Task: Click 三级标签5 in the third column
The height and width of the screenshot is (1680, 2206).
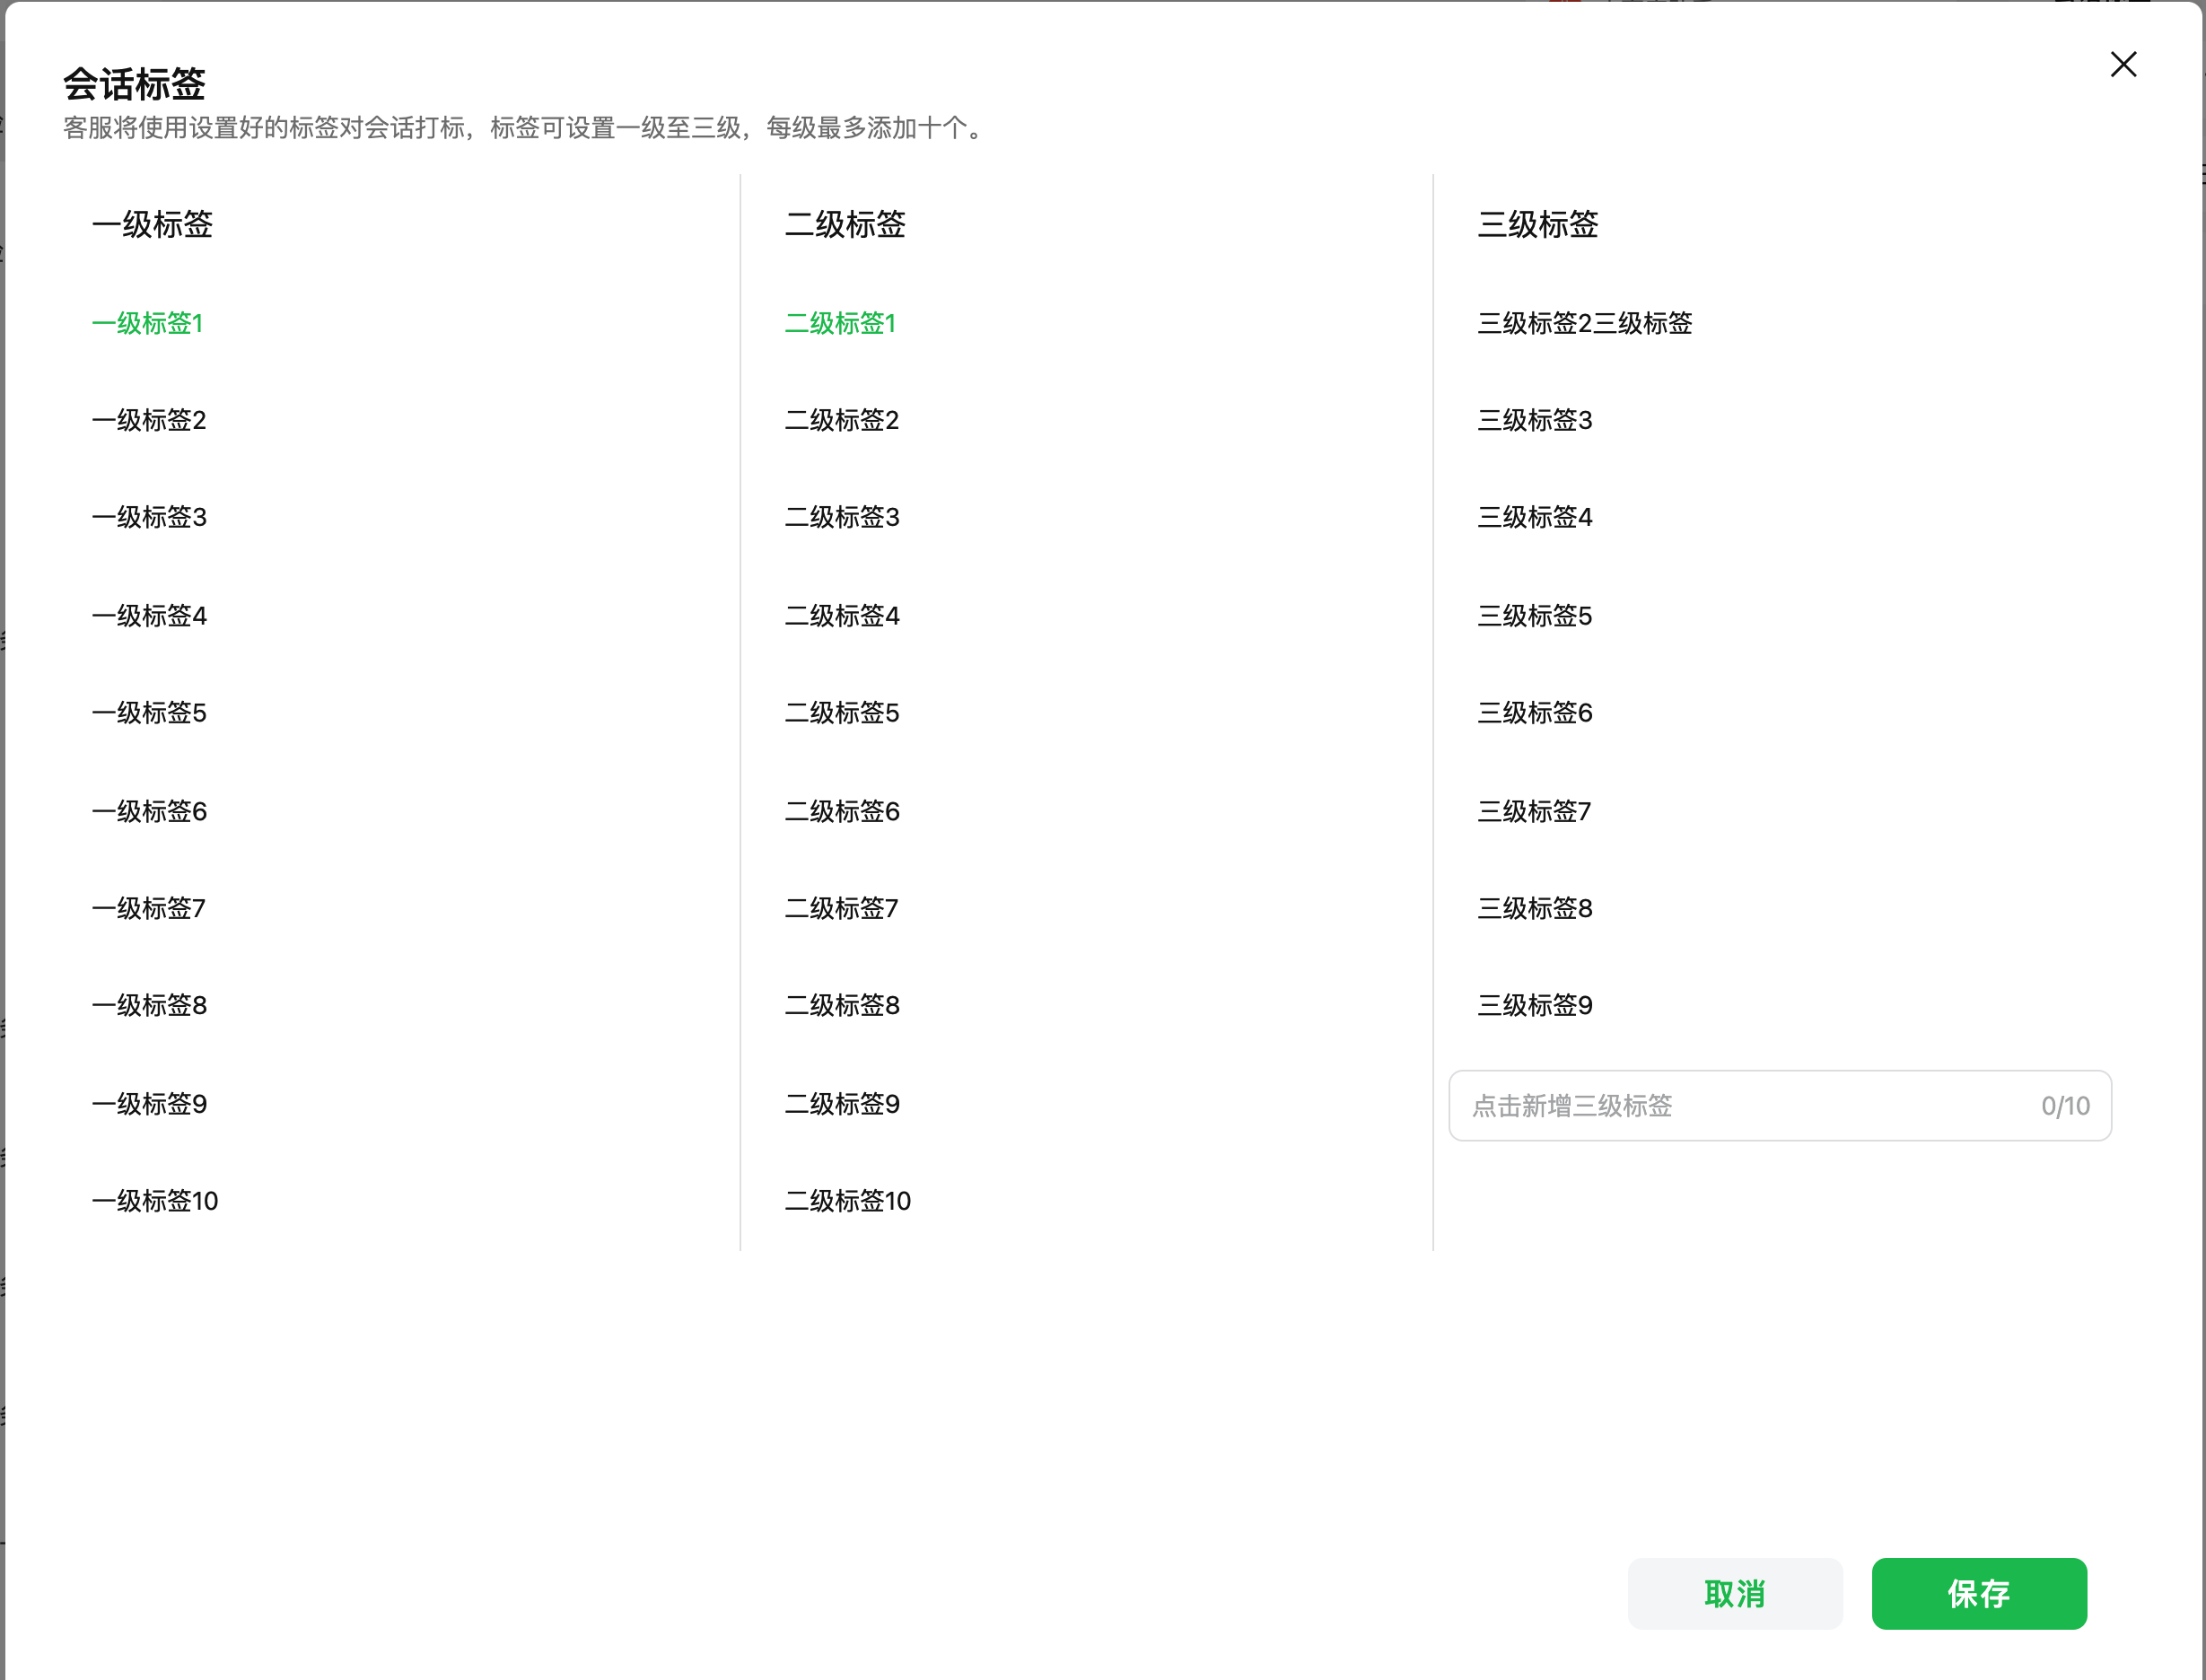Action: 1535,616
